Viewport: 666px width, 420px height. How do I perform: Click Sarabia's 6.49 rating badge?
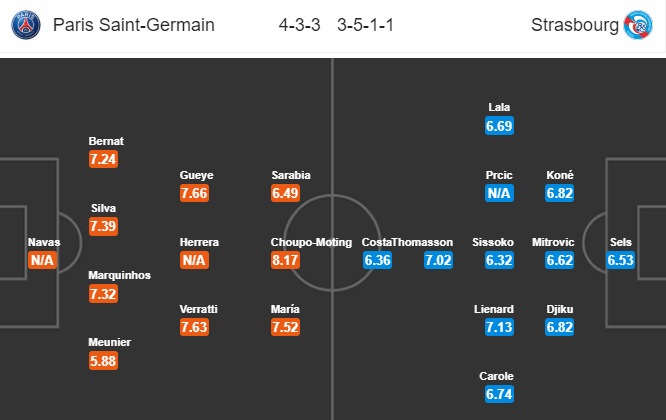(285, 193)
